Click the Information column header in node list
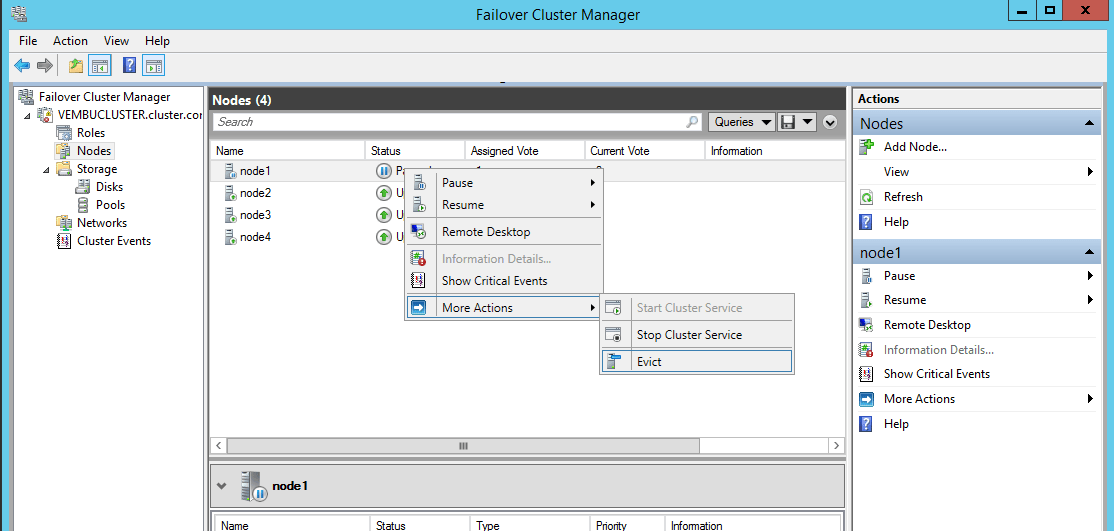The height and width of the screenshot is (531, 1114). [x=774, y=151]
